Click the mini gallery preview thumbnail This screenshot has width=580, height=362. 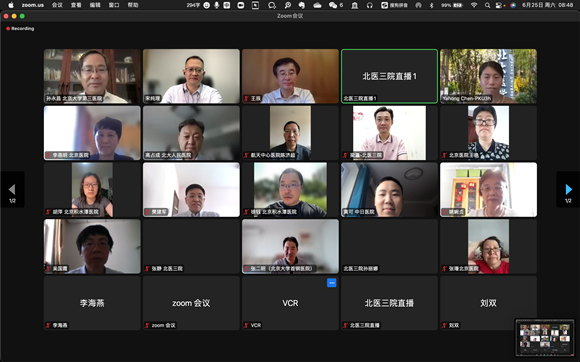click(544, 337)
